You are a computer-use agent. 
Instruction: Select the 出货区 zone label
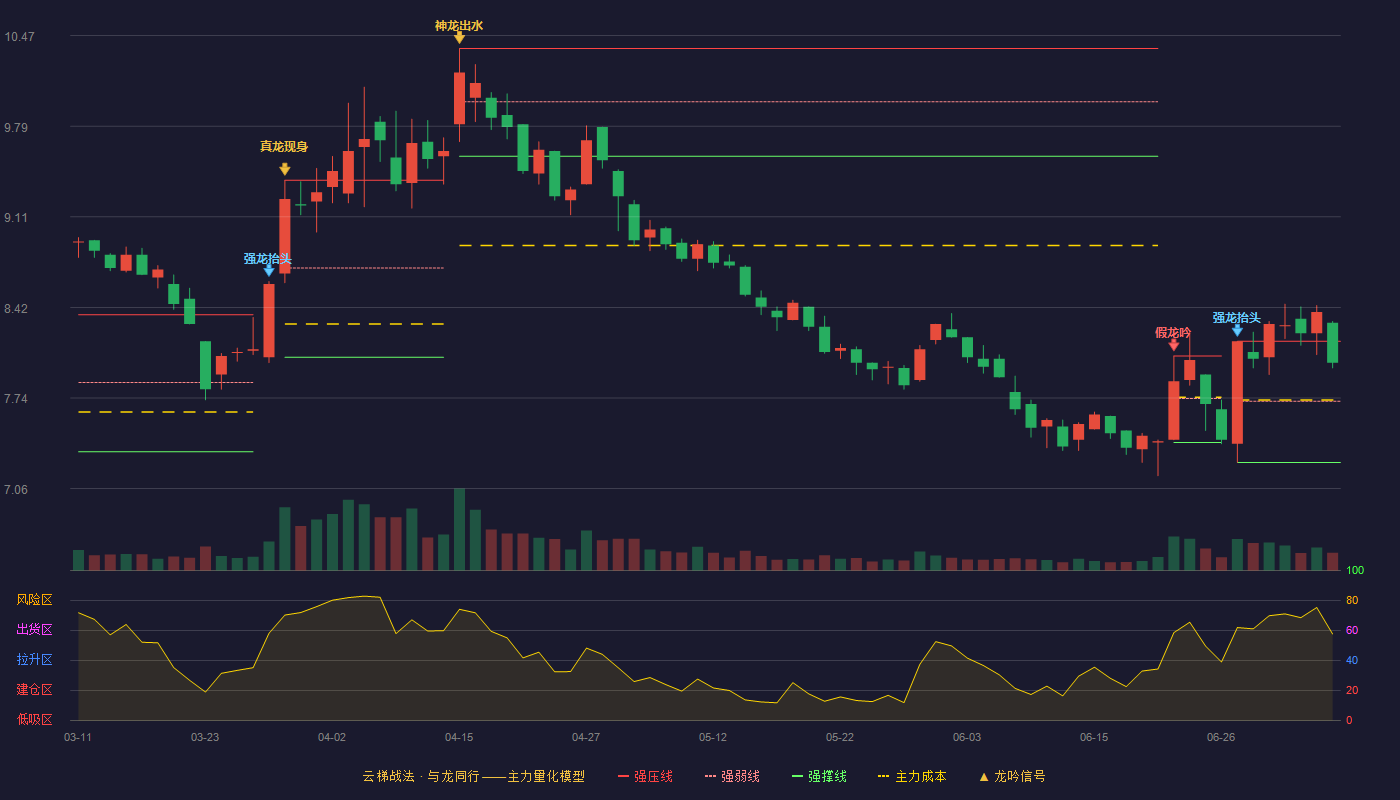tap(34, 630)
